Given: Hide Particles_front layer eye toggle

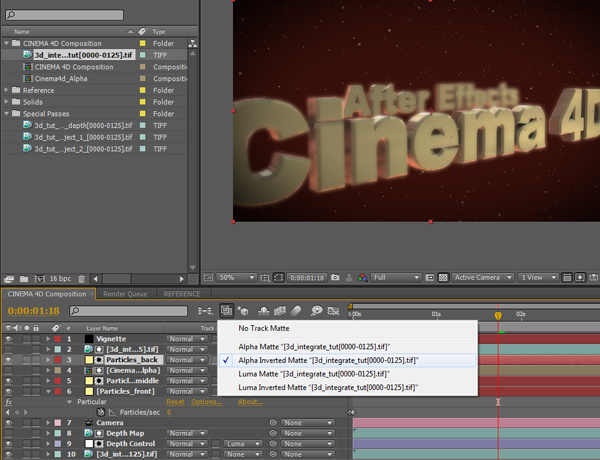Looking at the screenshot, I should pyautogui.click(x=8, y=391).
